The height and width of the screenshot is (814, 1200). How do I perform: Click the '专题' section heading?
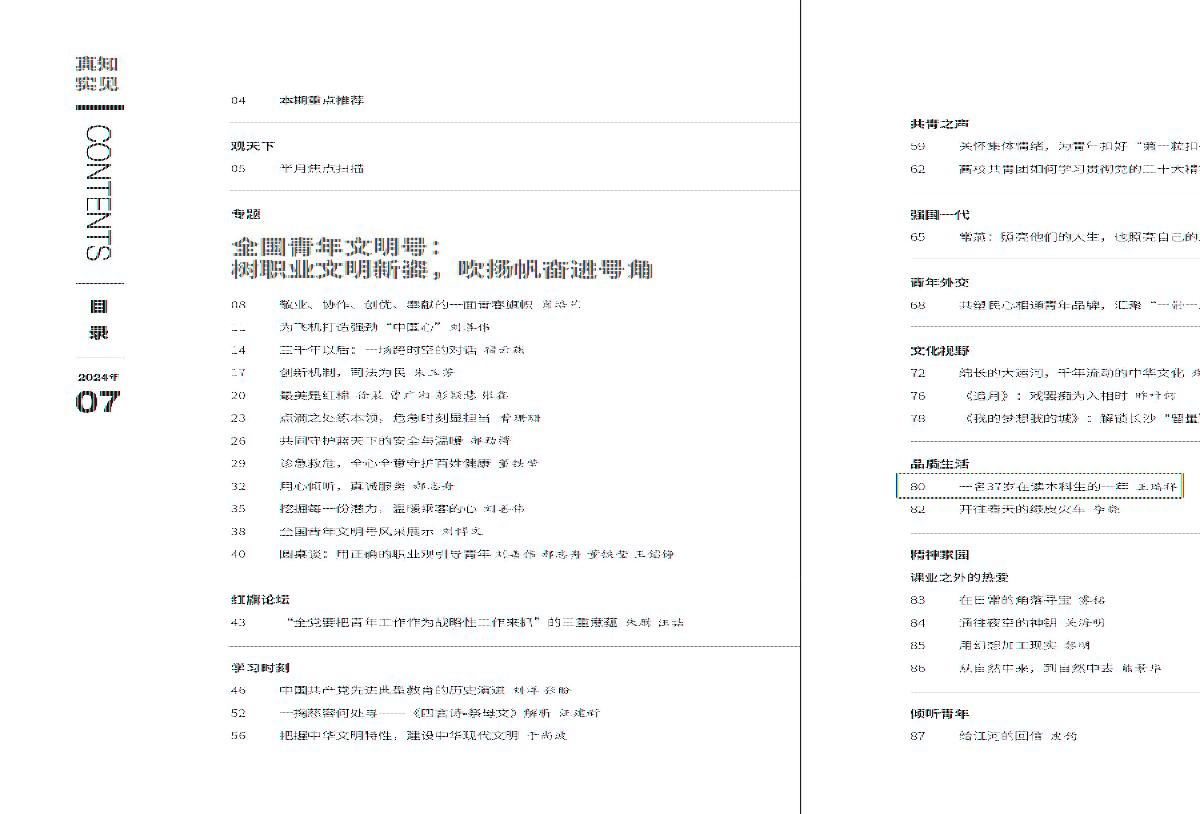click(x=246, y=214)
